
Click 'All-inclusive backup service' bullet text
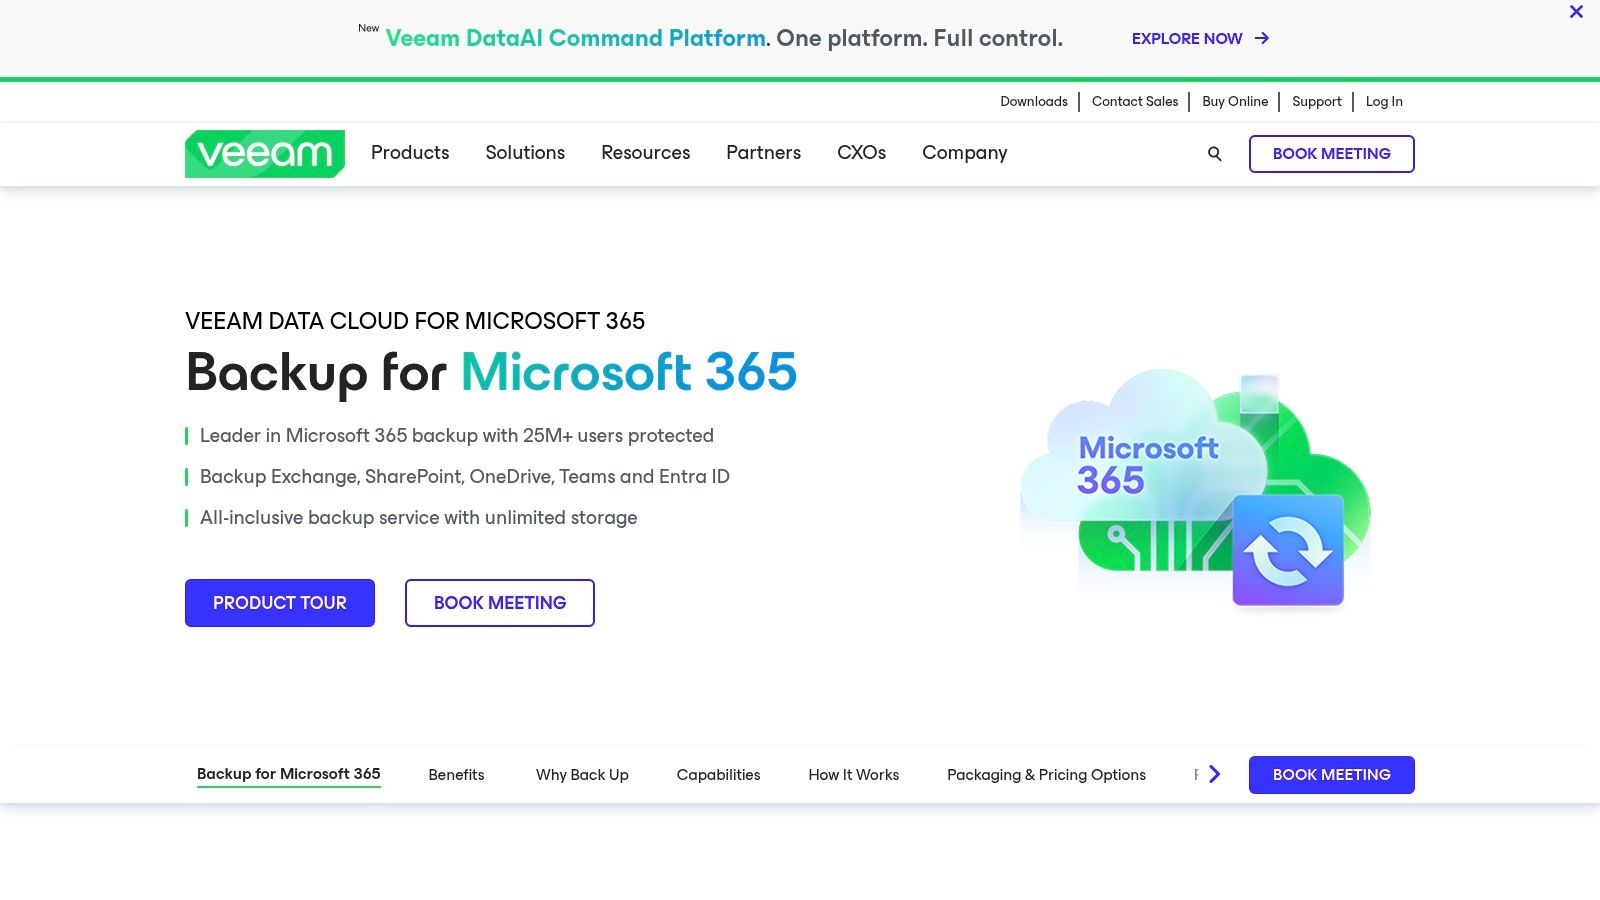coord(419,518)
